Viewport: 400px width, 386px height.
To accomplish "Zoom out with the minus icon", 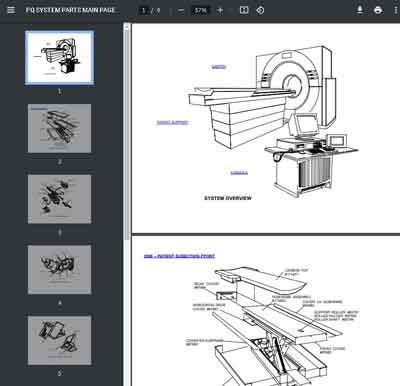I will click(181, 10).
